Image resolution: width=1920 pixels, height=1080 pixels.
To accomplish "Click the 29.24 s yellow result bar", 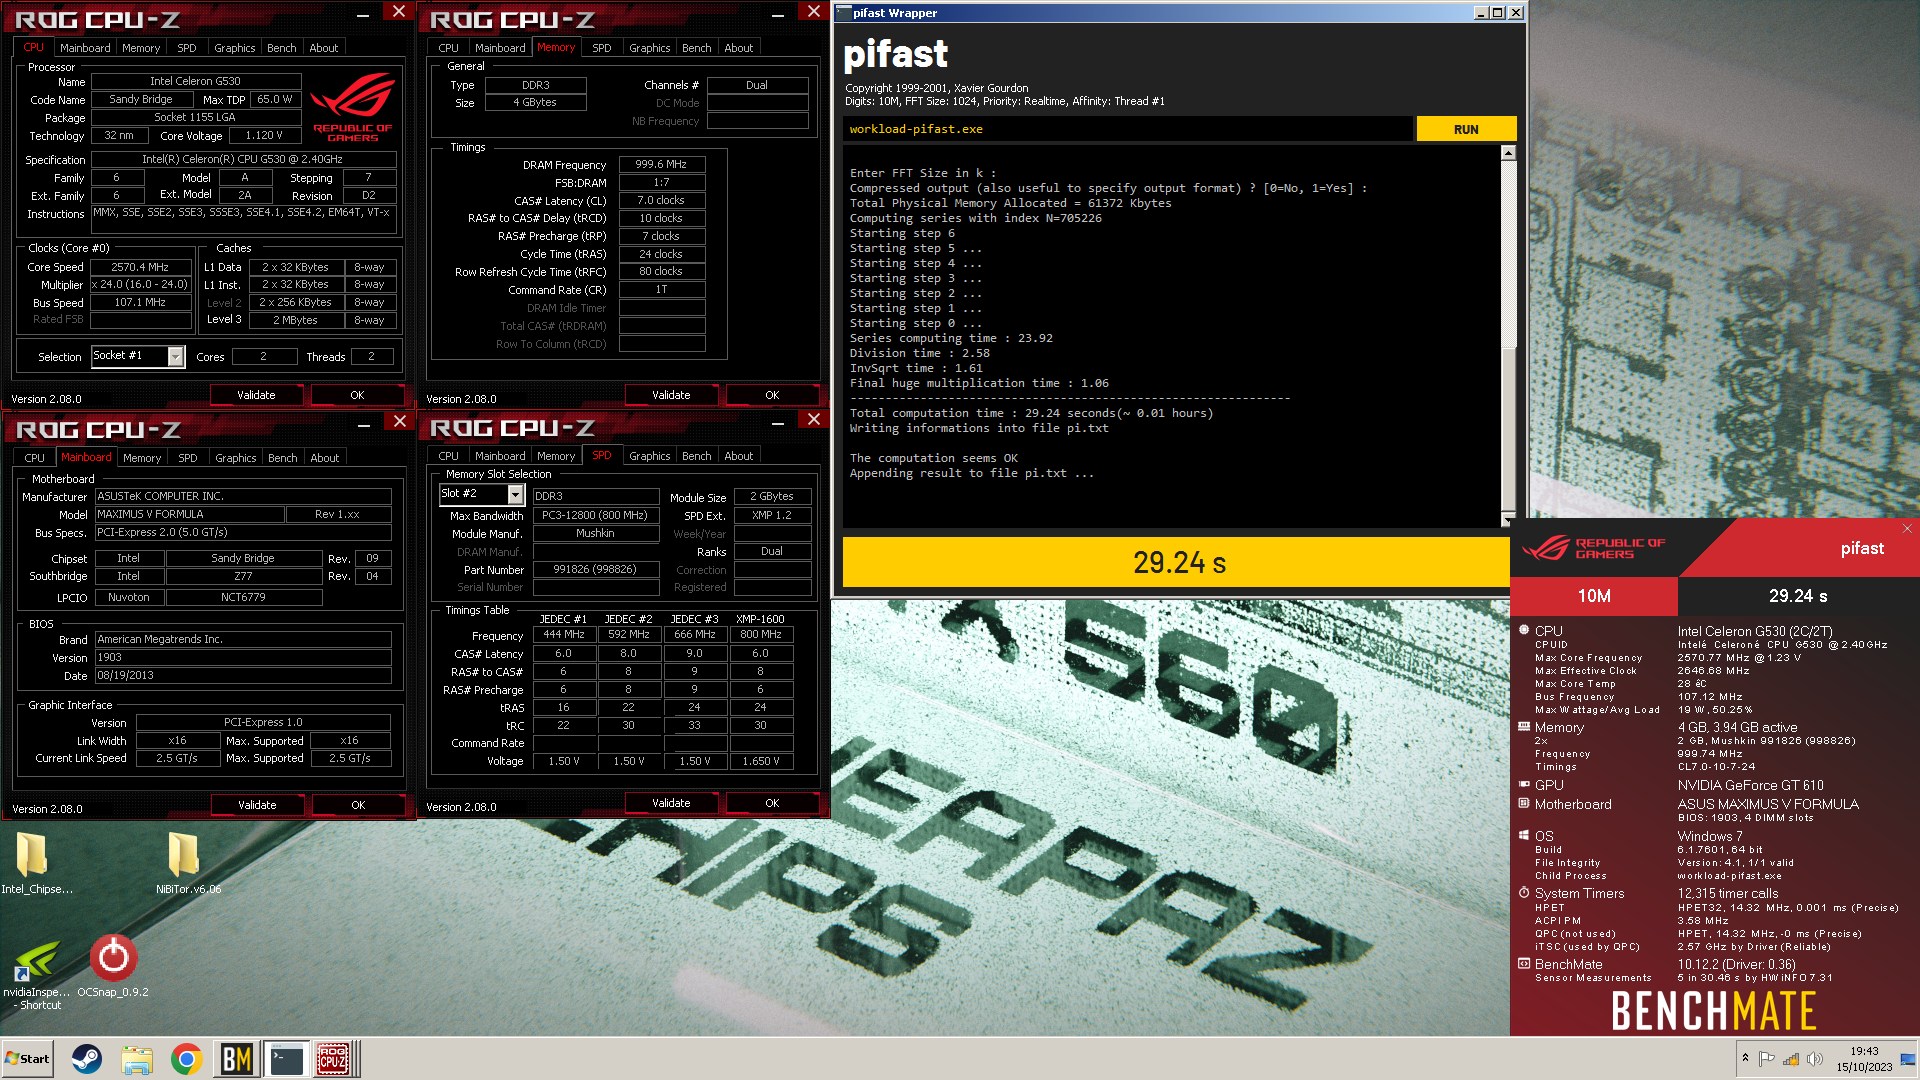I will [x=1176, y=562].
